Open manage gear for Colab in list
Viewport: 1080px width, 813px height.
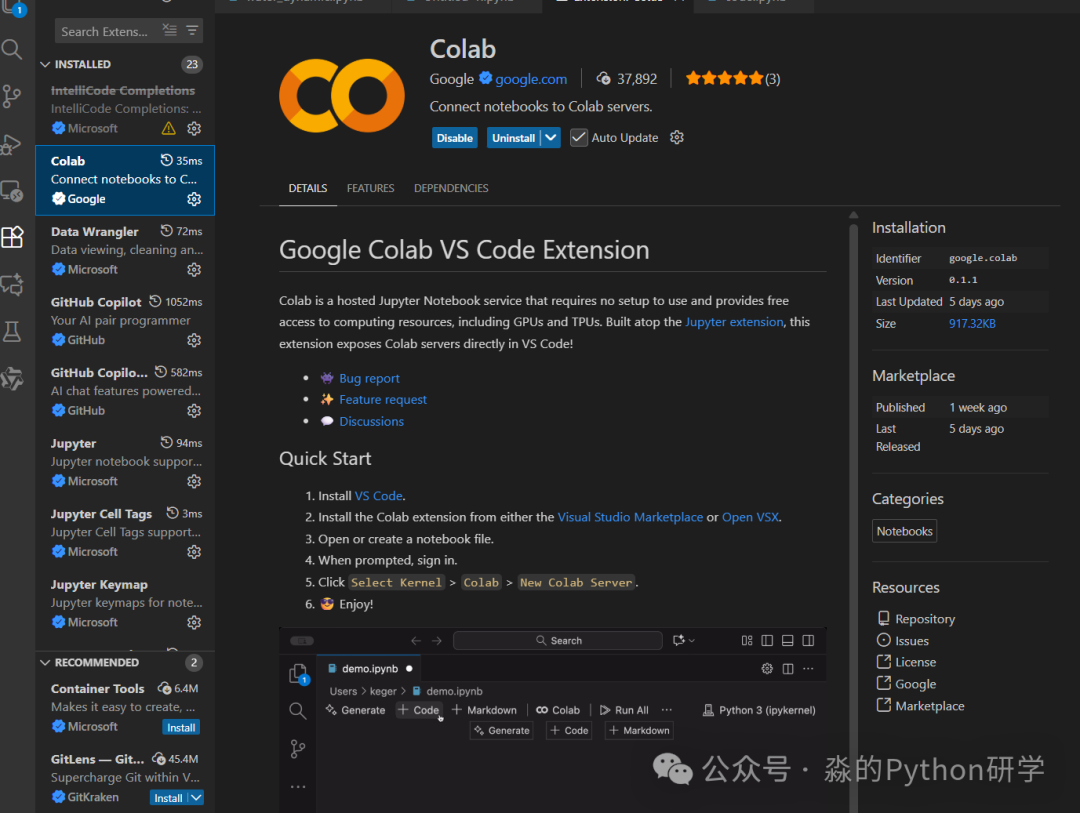click(194, 199)
